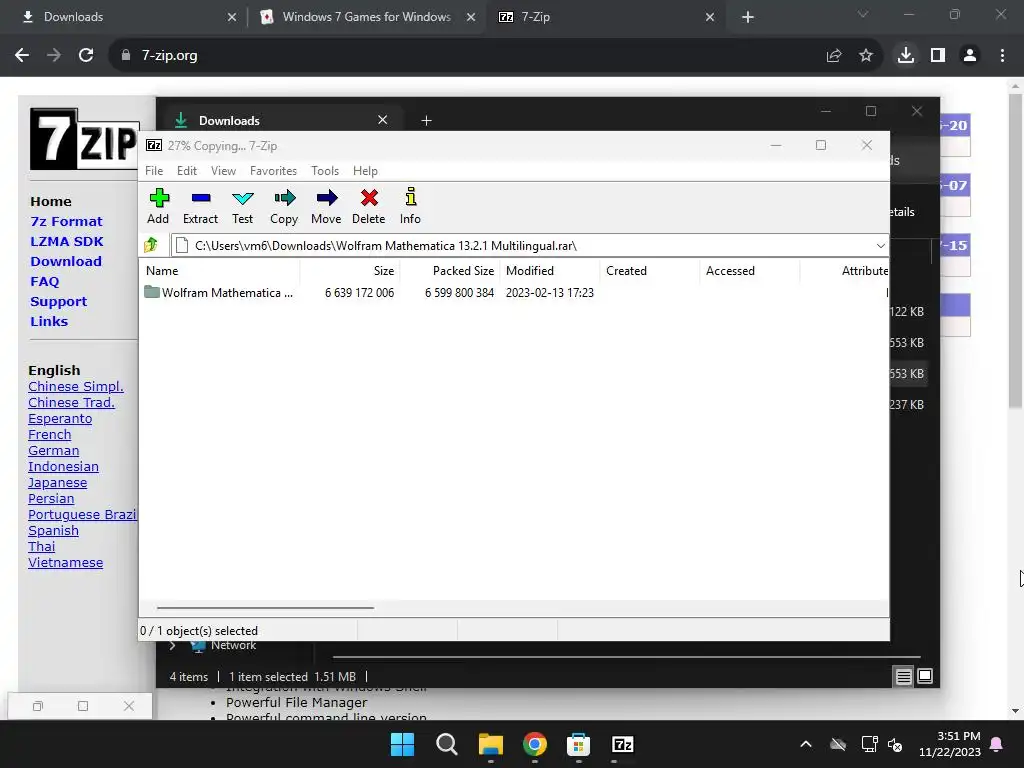Close the 7-Zip browser tab

(x=710, y=18)
